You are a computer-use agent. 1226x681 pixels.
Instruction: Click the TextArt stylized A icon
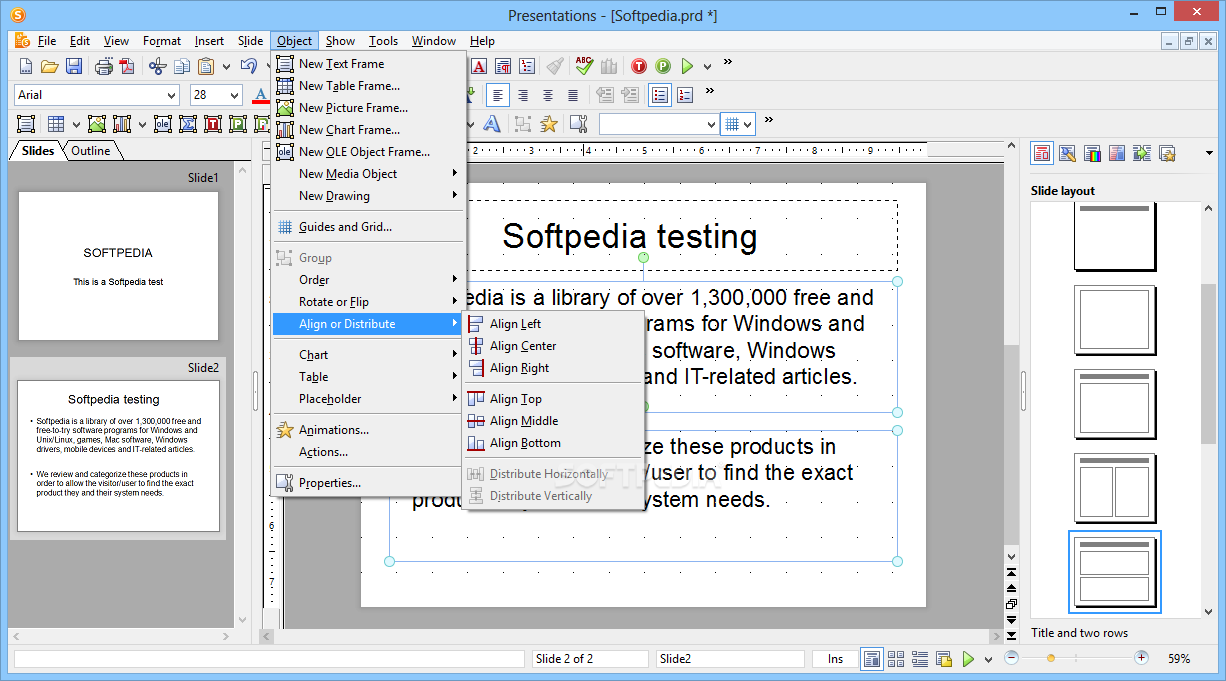[x=491, y=124]
